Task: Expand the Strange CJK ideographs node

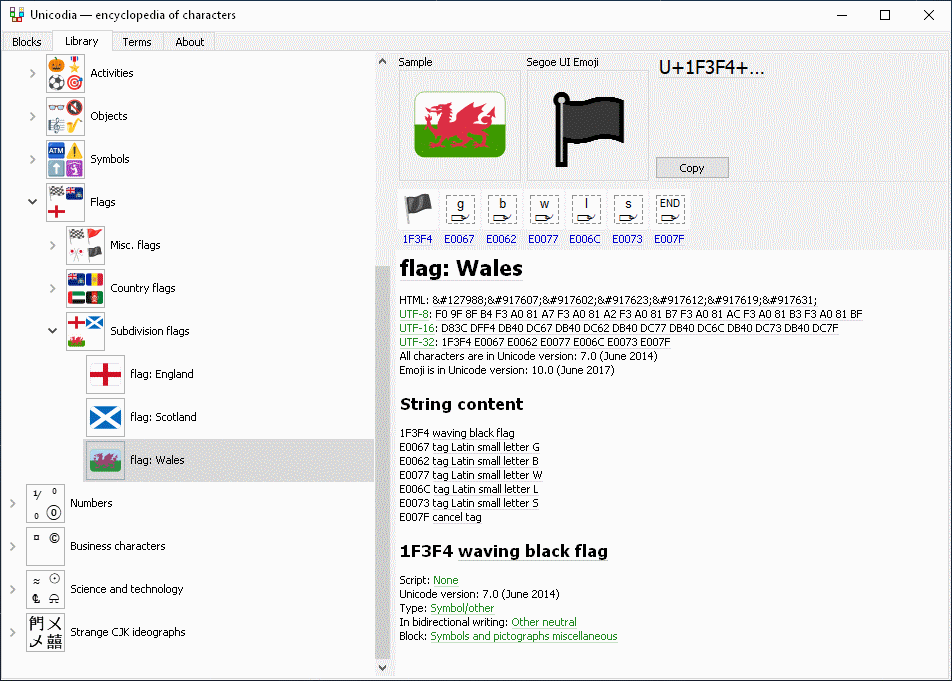Action: tap(13, 633)
